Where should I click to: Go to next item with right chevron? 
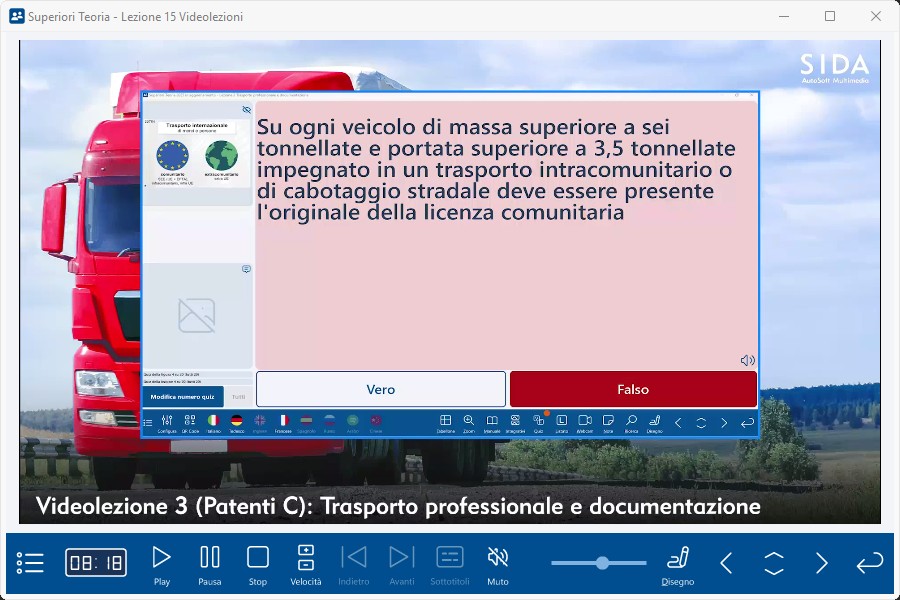[x=821, y=563]
